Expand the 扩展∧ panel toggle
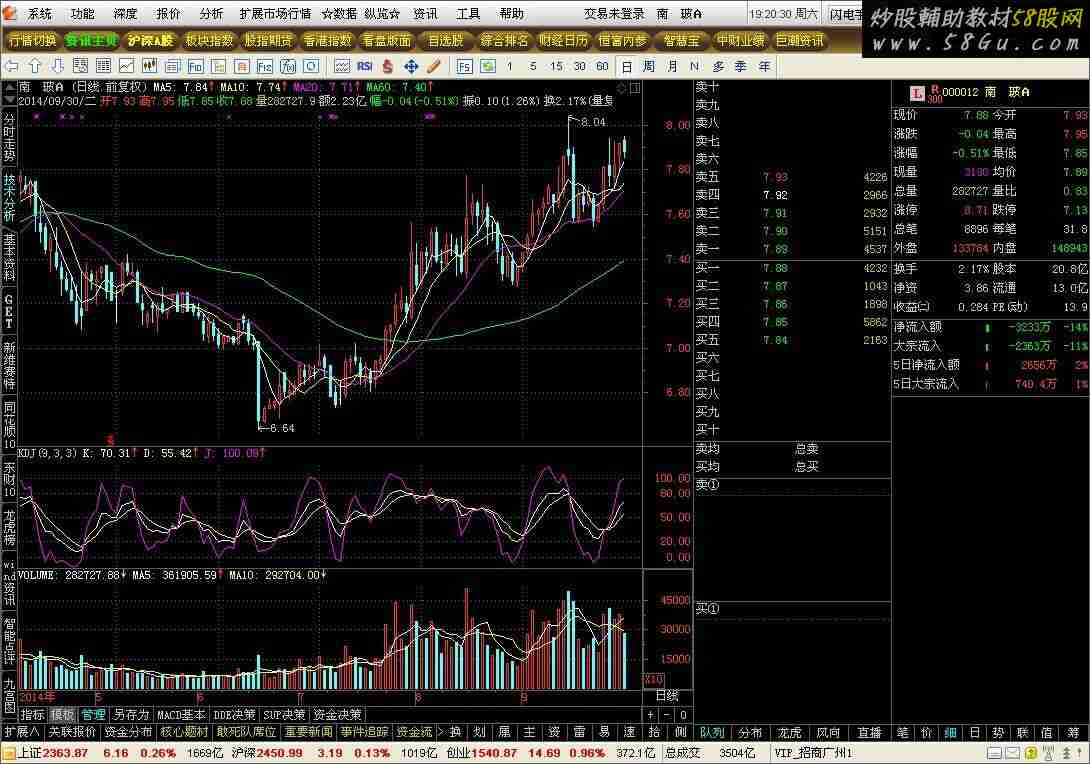This screenshot has height=764, width=1090. tap(22, 732)
